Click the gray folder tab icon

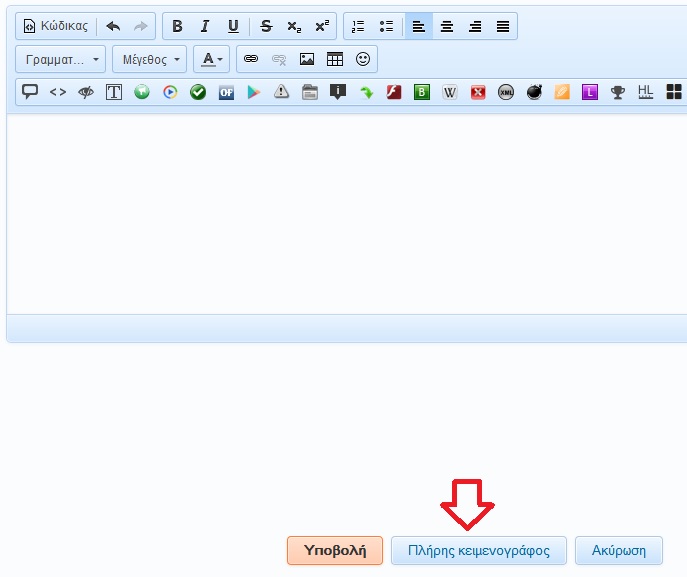coord(310,92)
